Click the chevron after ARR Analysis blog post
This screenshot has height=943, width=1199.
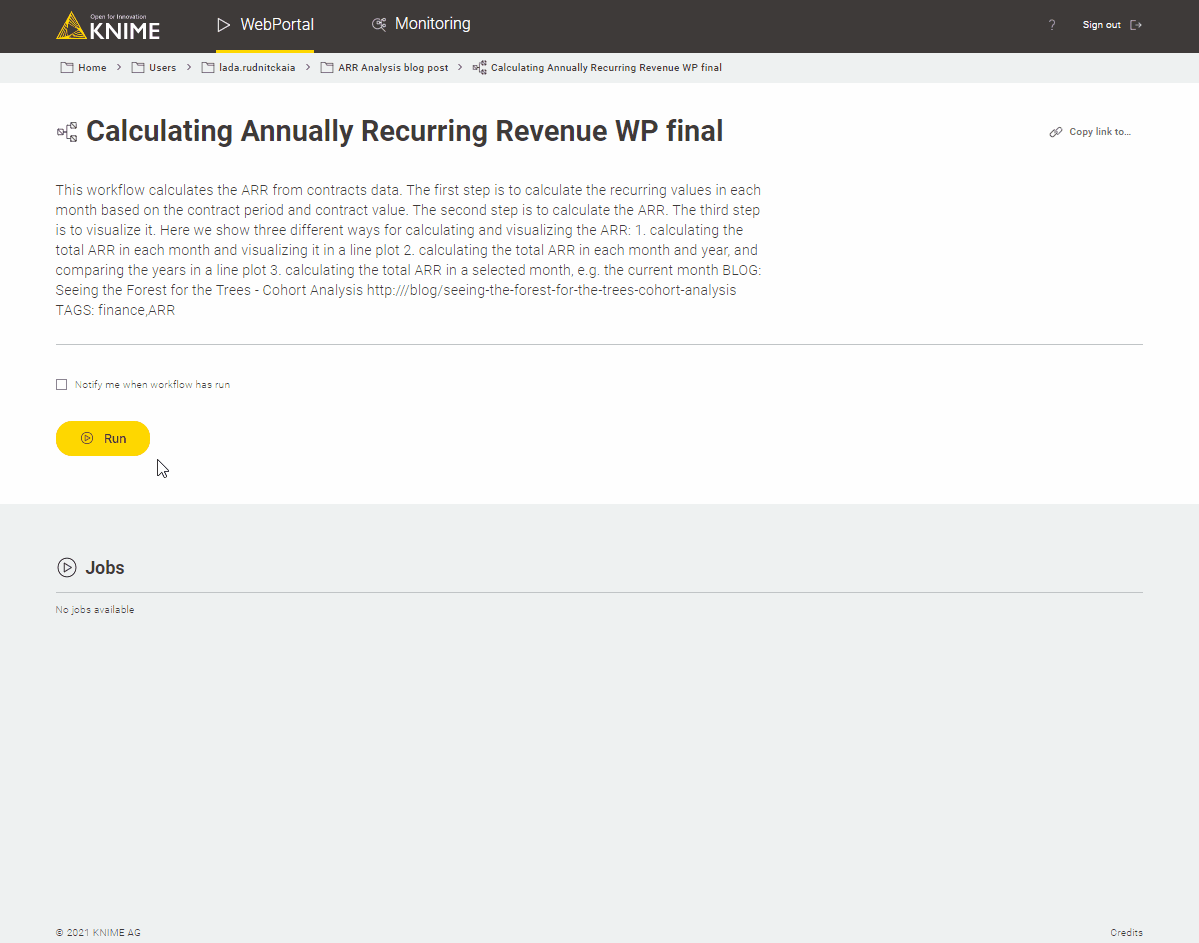(460, 67)
